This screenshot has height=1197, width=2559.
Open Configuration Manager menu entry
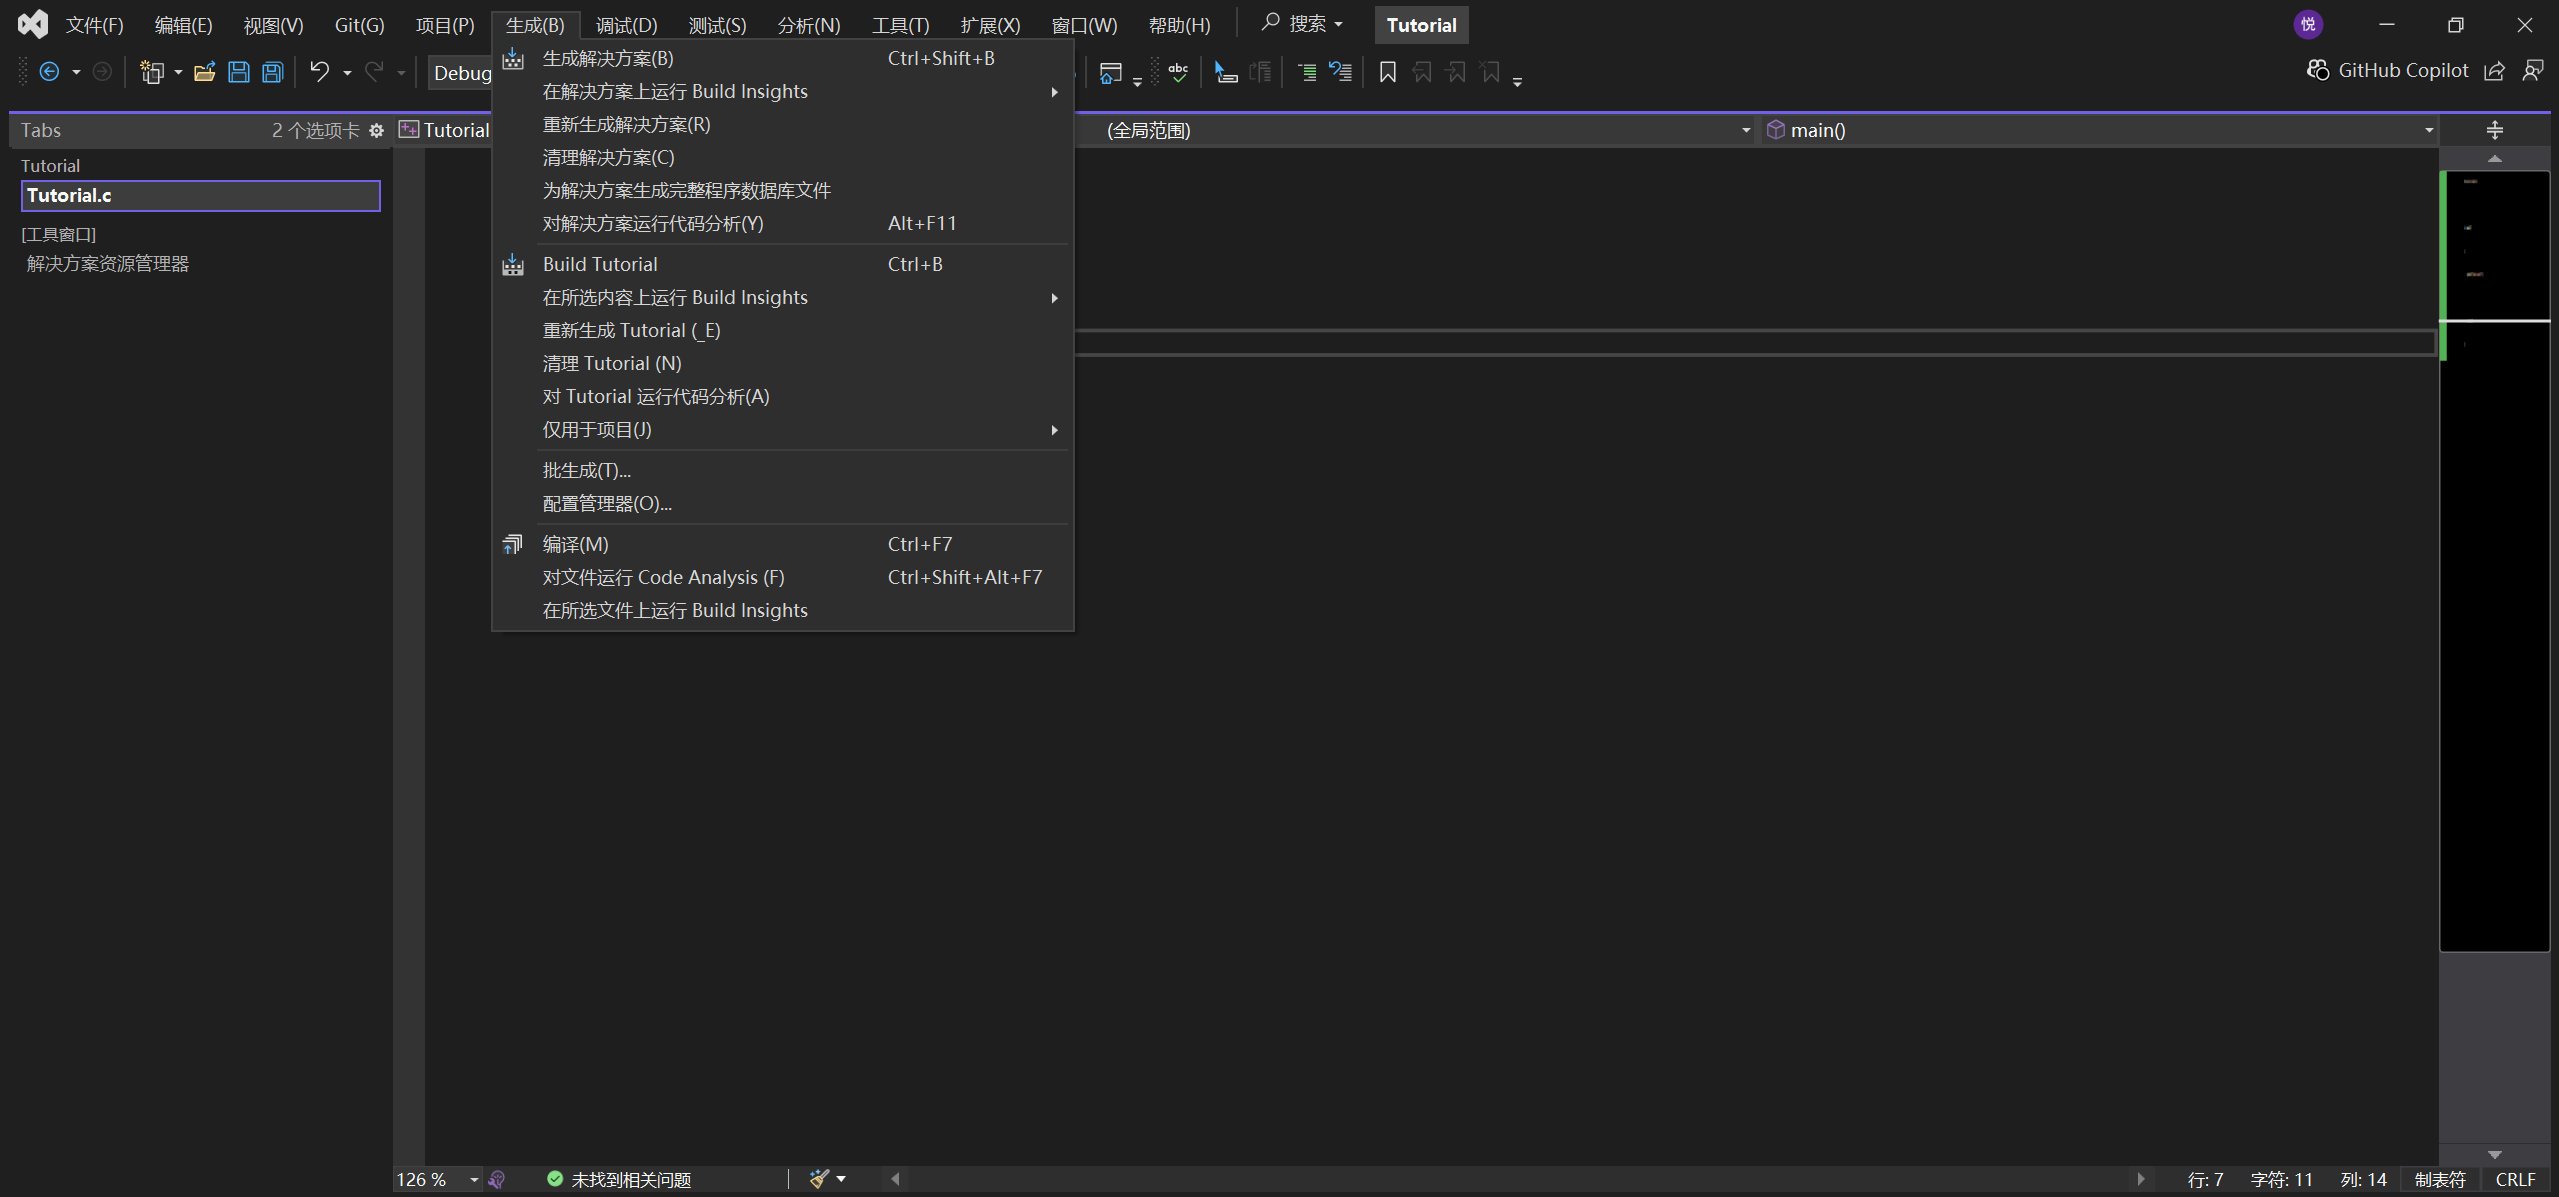783,503
